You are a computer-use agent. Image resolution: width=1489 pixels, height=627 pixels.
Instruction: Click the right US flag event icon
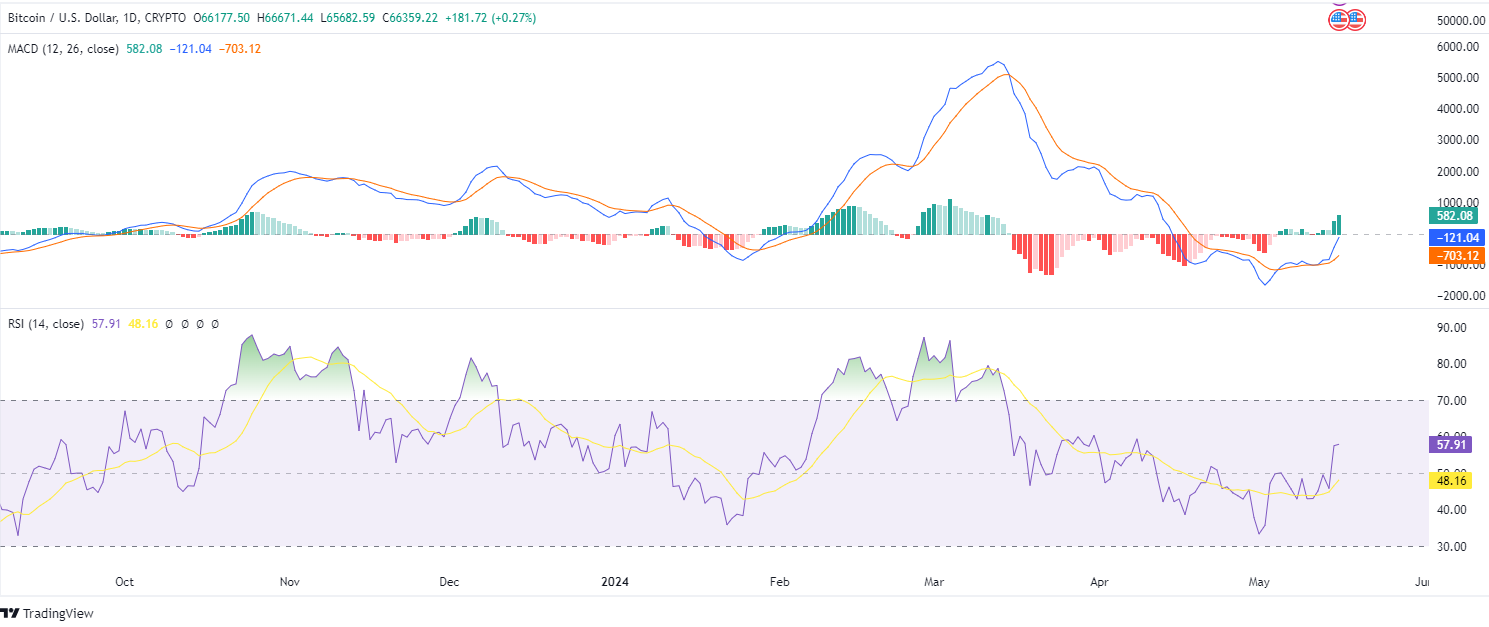click(x=1355, y=20)
